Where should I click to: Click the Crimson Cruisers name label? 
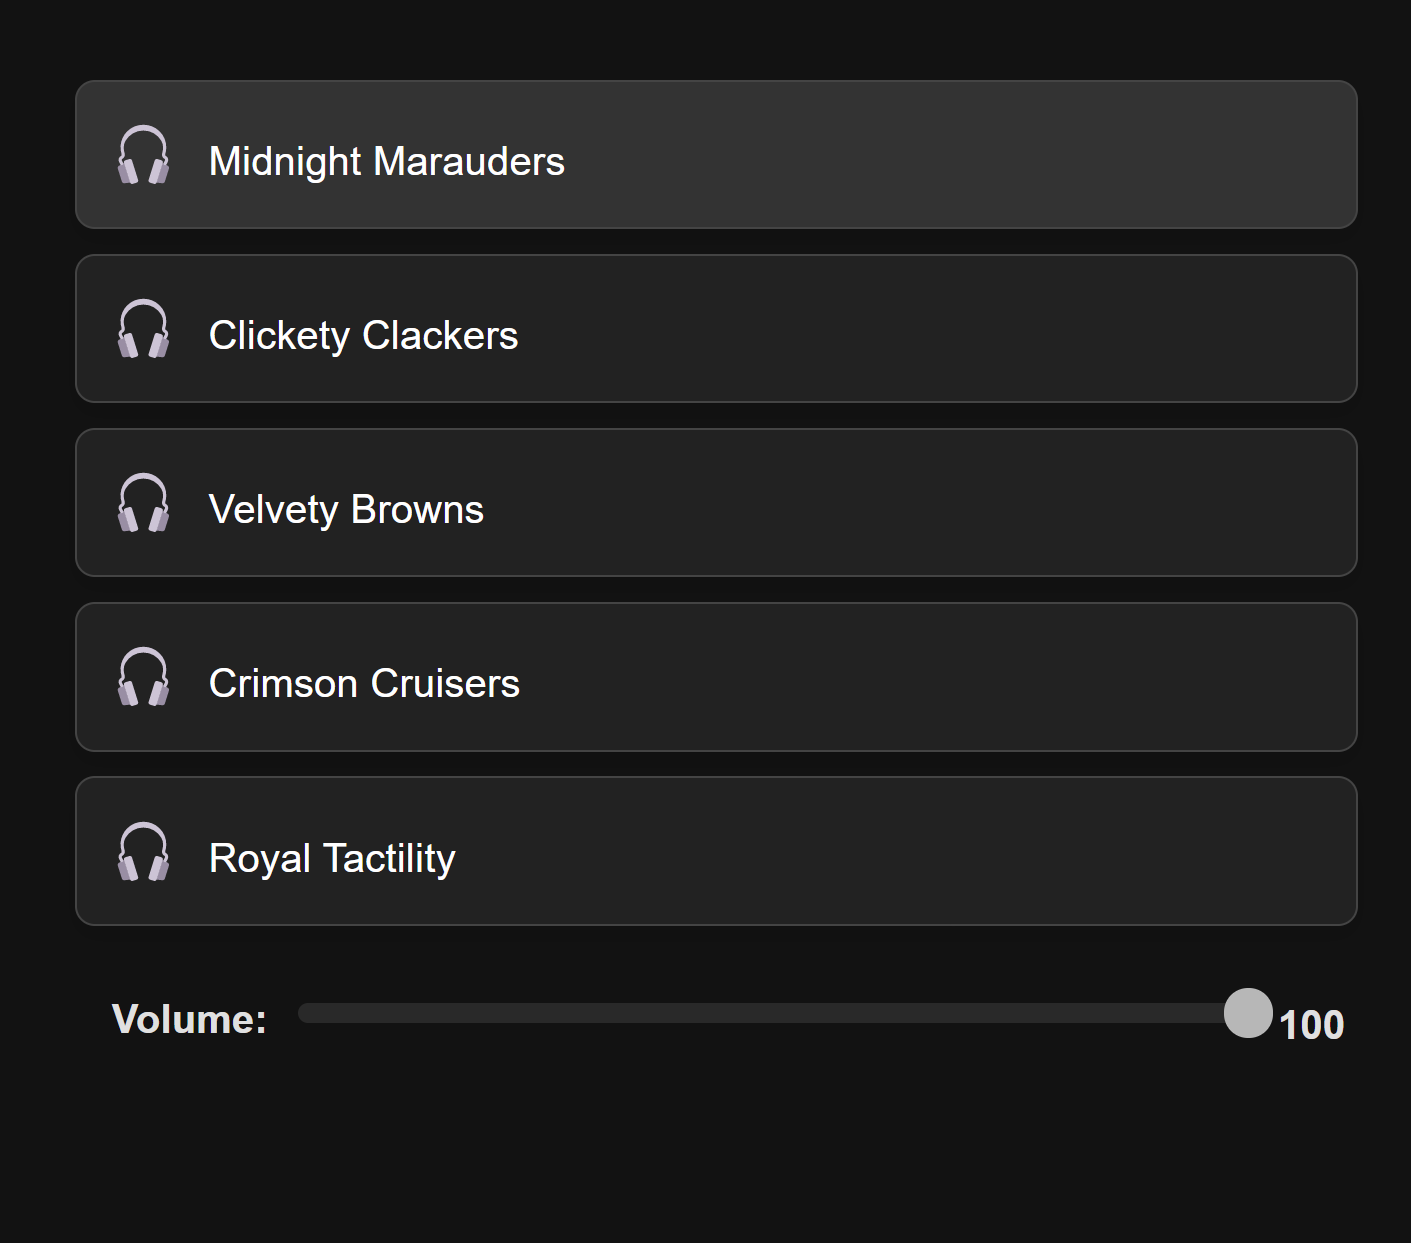[364, 683]
